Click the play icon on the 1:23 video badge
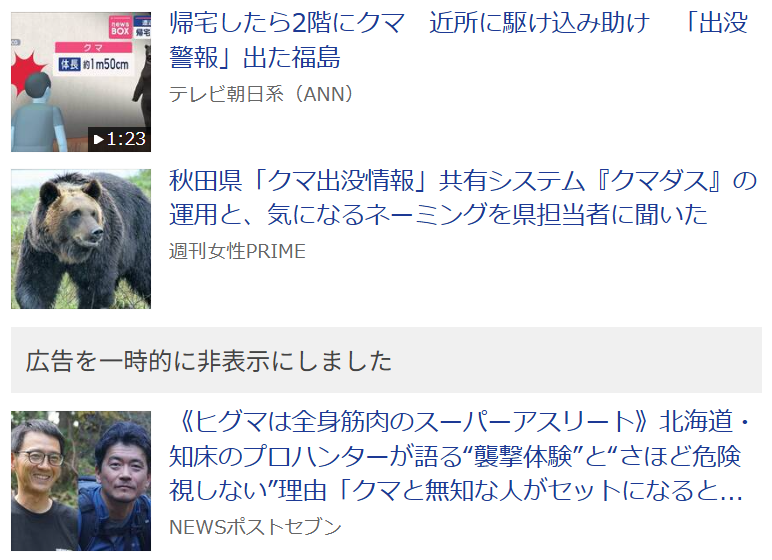 pos(98,139)
